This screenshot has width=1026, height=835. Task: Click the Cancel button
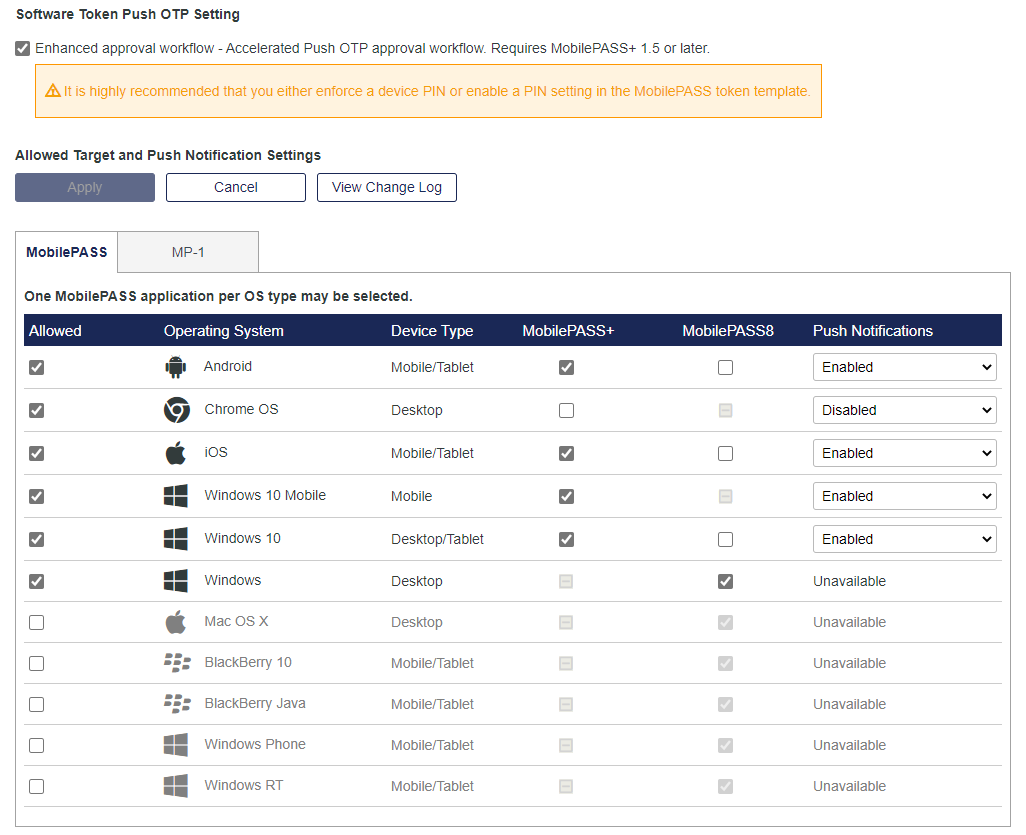point(236,187)
